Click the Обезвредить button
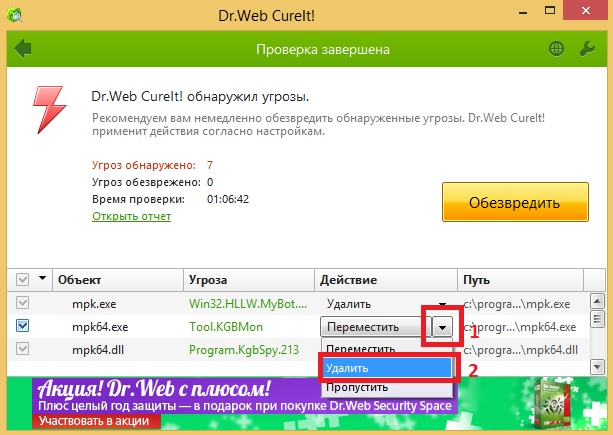This screenshot has height=435, width=613. click(x=515, y=202)
